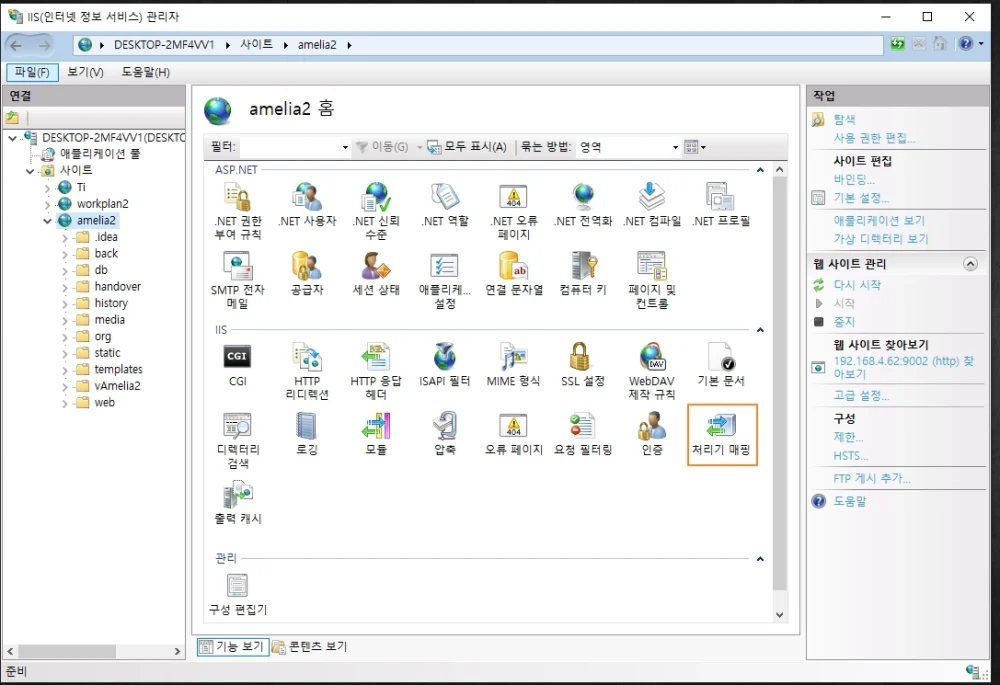This screenshot has height=685, width=1000.
Task: Open 고급 설정... link
Action: pyautogui.click(x=861, y=395)
